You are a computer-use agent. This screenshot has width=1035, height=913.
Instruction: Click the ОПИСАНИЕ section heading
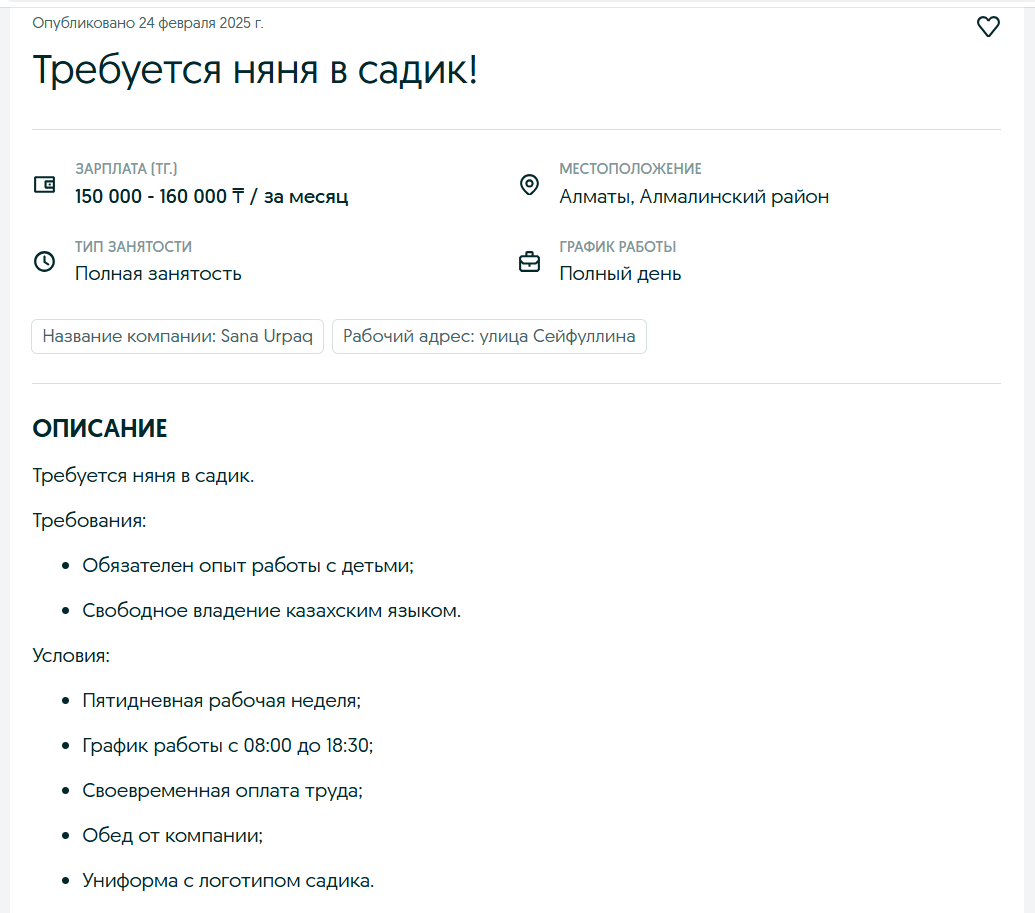coord(100,429)
